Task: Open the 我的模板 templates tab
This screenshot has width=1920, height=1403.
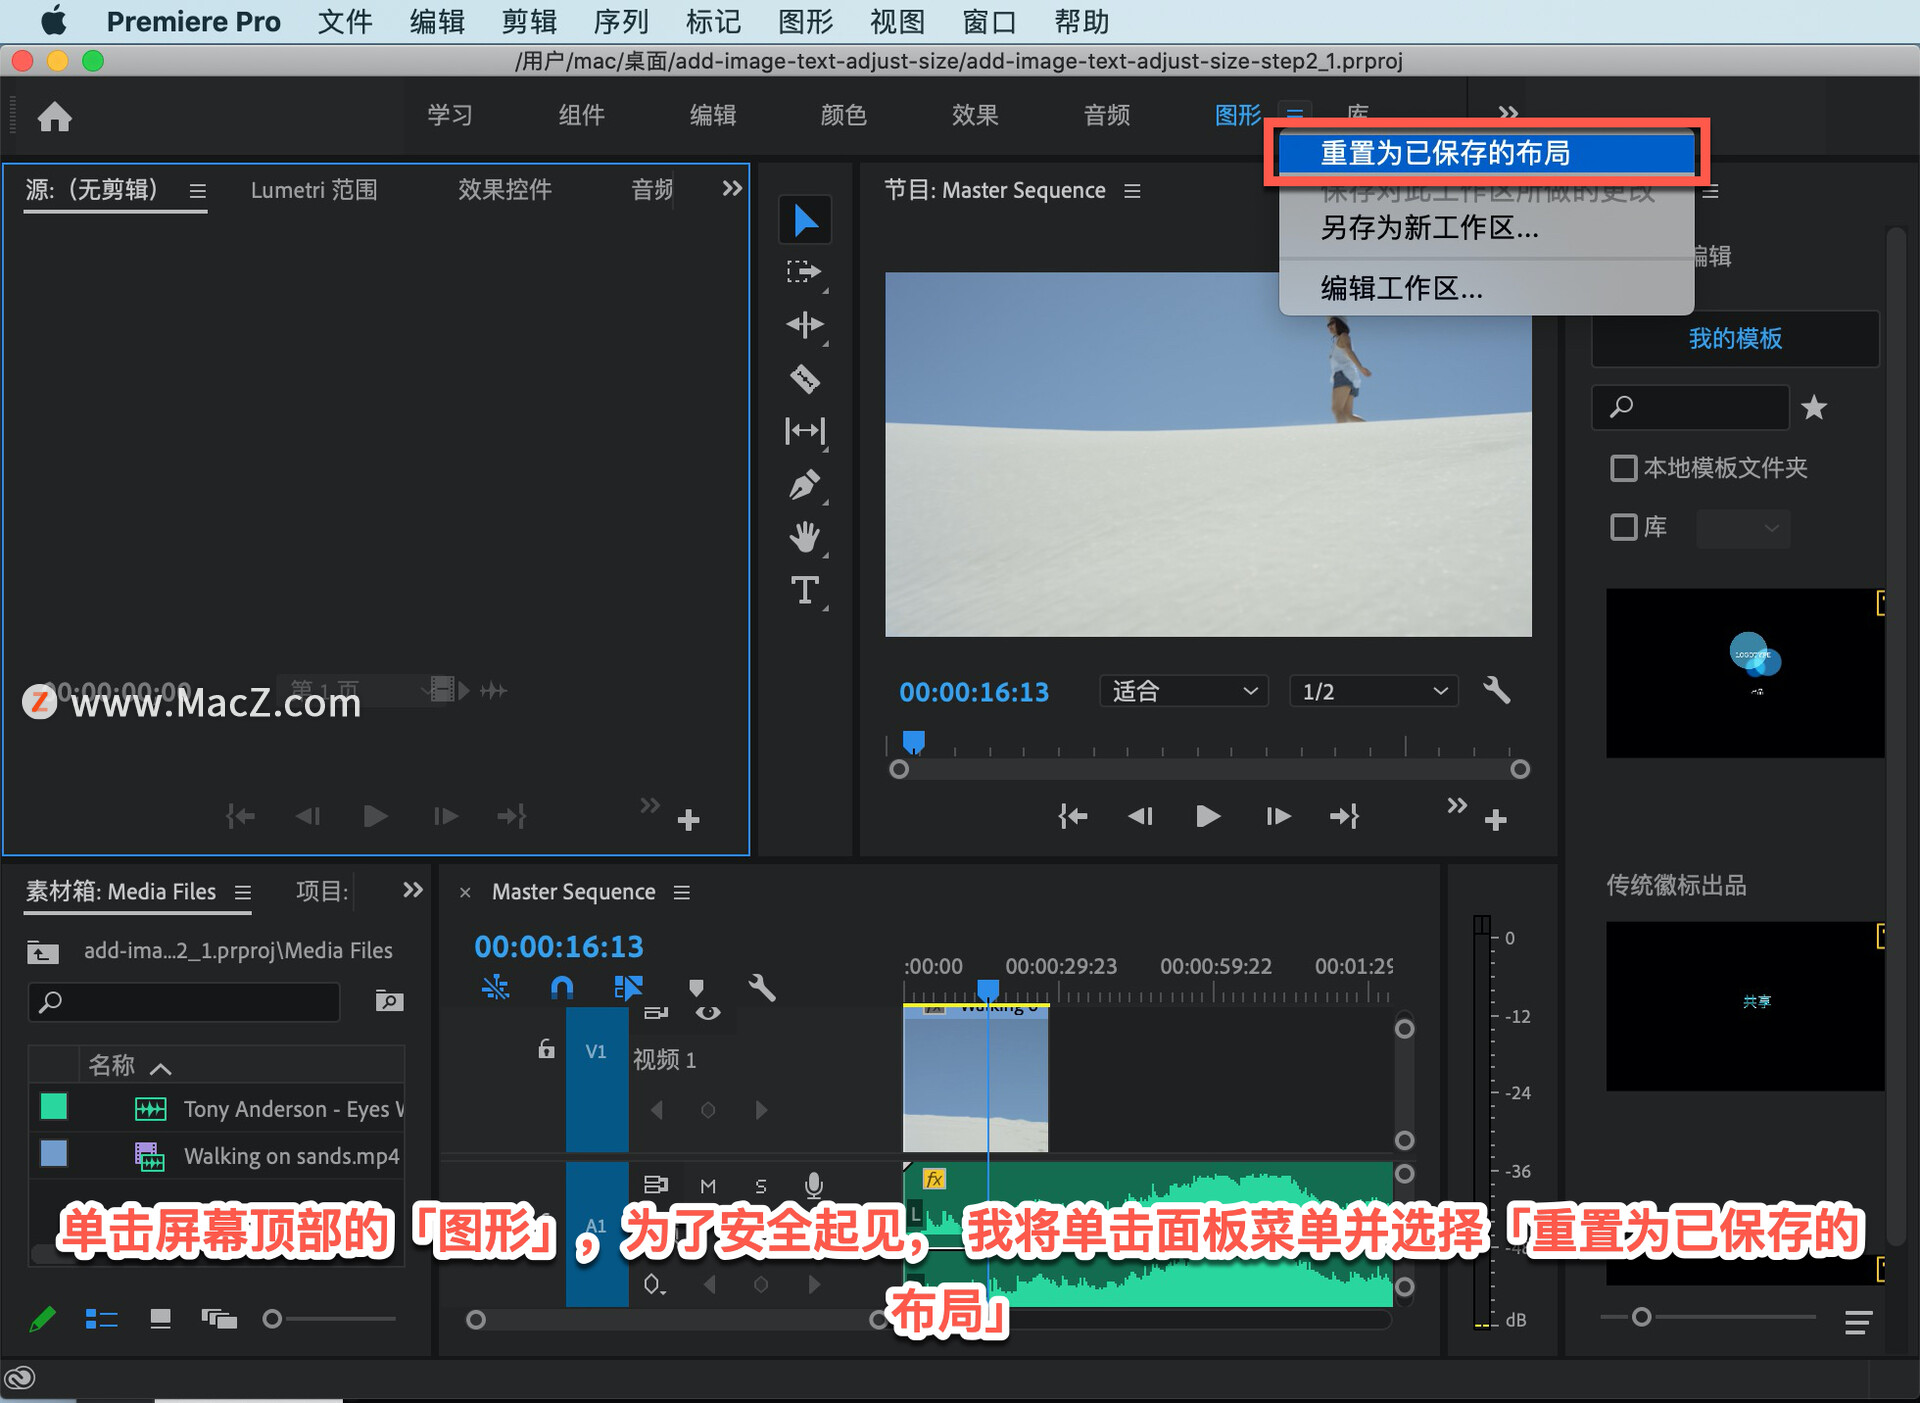Action: point(1735,338)
